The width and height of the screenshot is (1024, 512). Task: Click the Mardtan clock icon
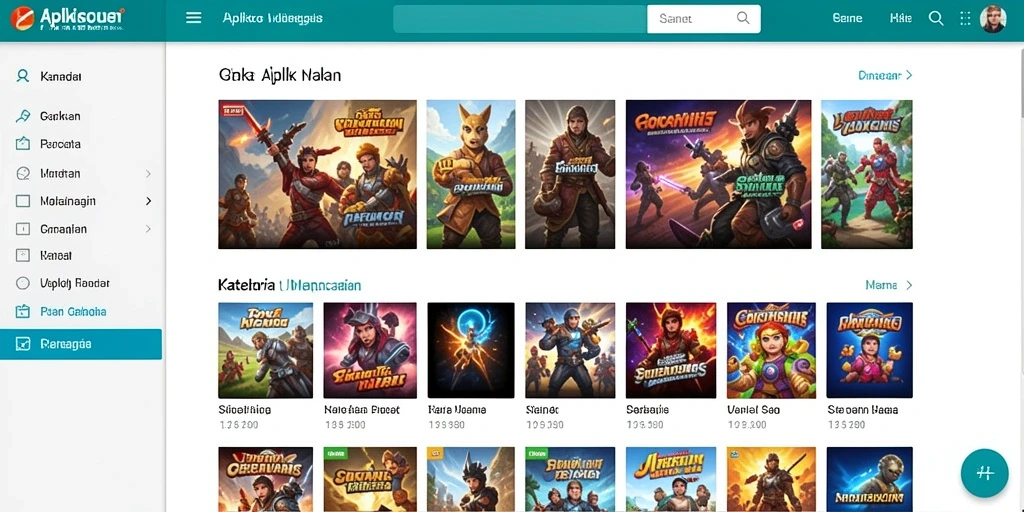23,173
